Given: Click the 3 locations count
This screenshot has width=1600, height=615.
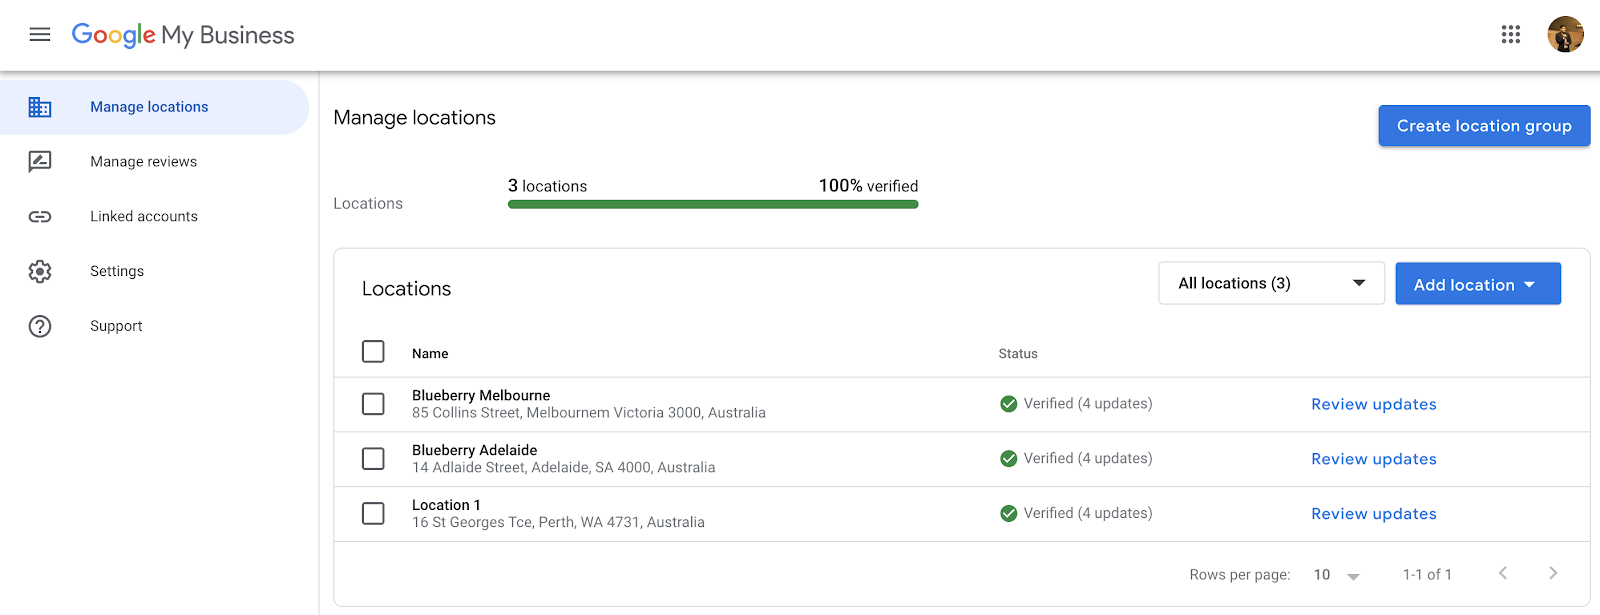Looking at the screenshot, I should coord(547,186).
